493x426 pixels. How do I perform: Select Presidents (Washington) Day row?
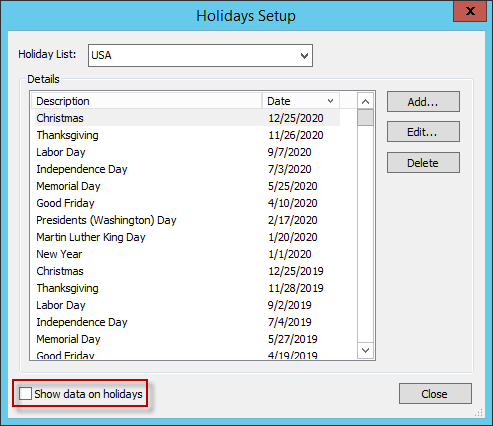[187, 220]
